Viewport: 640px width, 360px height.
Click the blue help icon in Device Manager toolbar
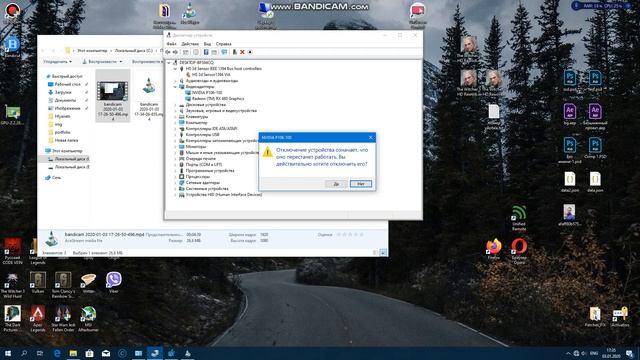(x=206, y=52)
